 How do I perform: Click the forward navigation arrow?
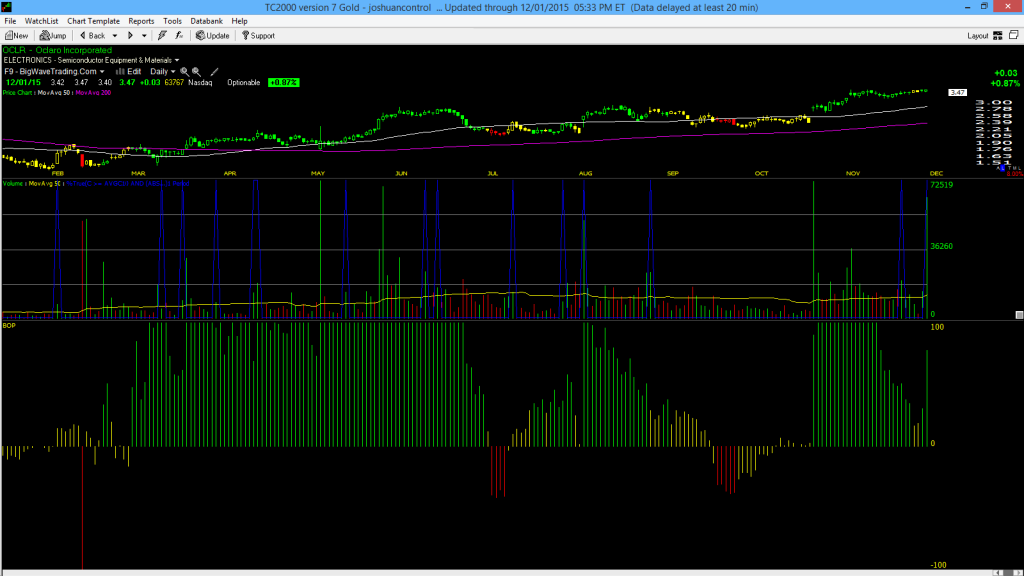point(130,35)
